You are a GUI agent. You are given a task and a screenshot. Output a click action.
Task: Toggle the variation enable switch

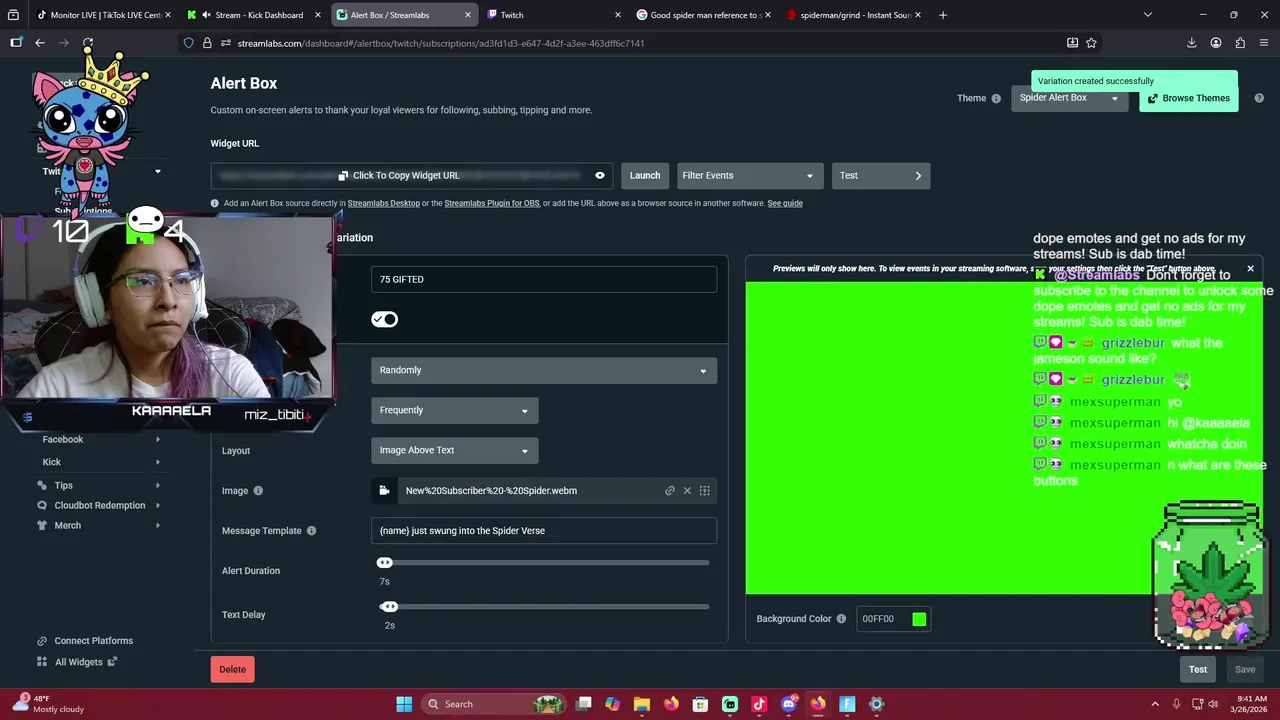coord(385,319)
